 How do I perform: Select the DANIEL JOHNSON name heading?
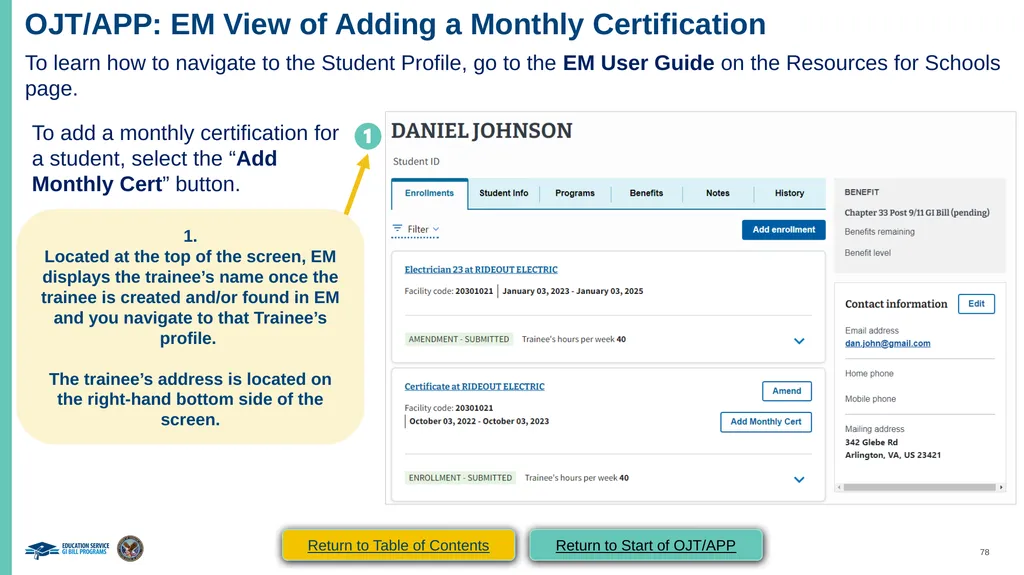[481, 131]
